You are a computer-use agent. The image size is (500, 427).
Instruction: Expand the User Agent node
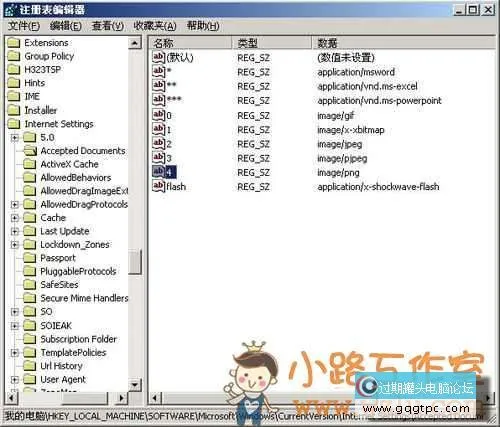(15, 380)
